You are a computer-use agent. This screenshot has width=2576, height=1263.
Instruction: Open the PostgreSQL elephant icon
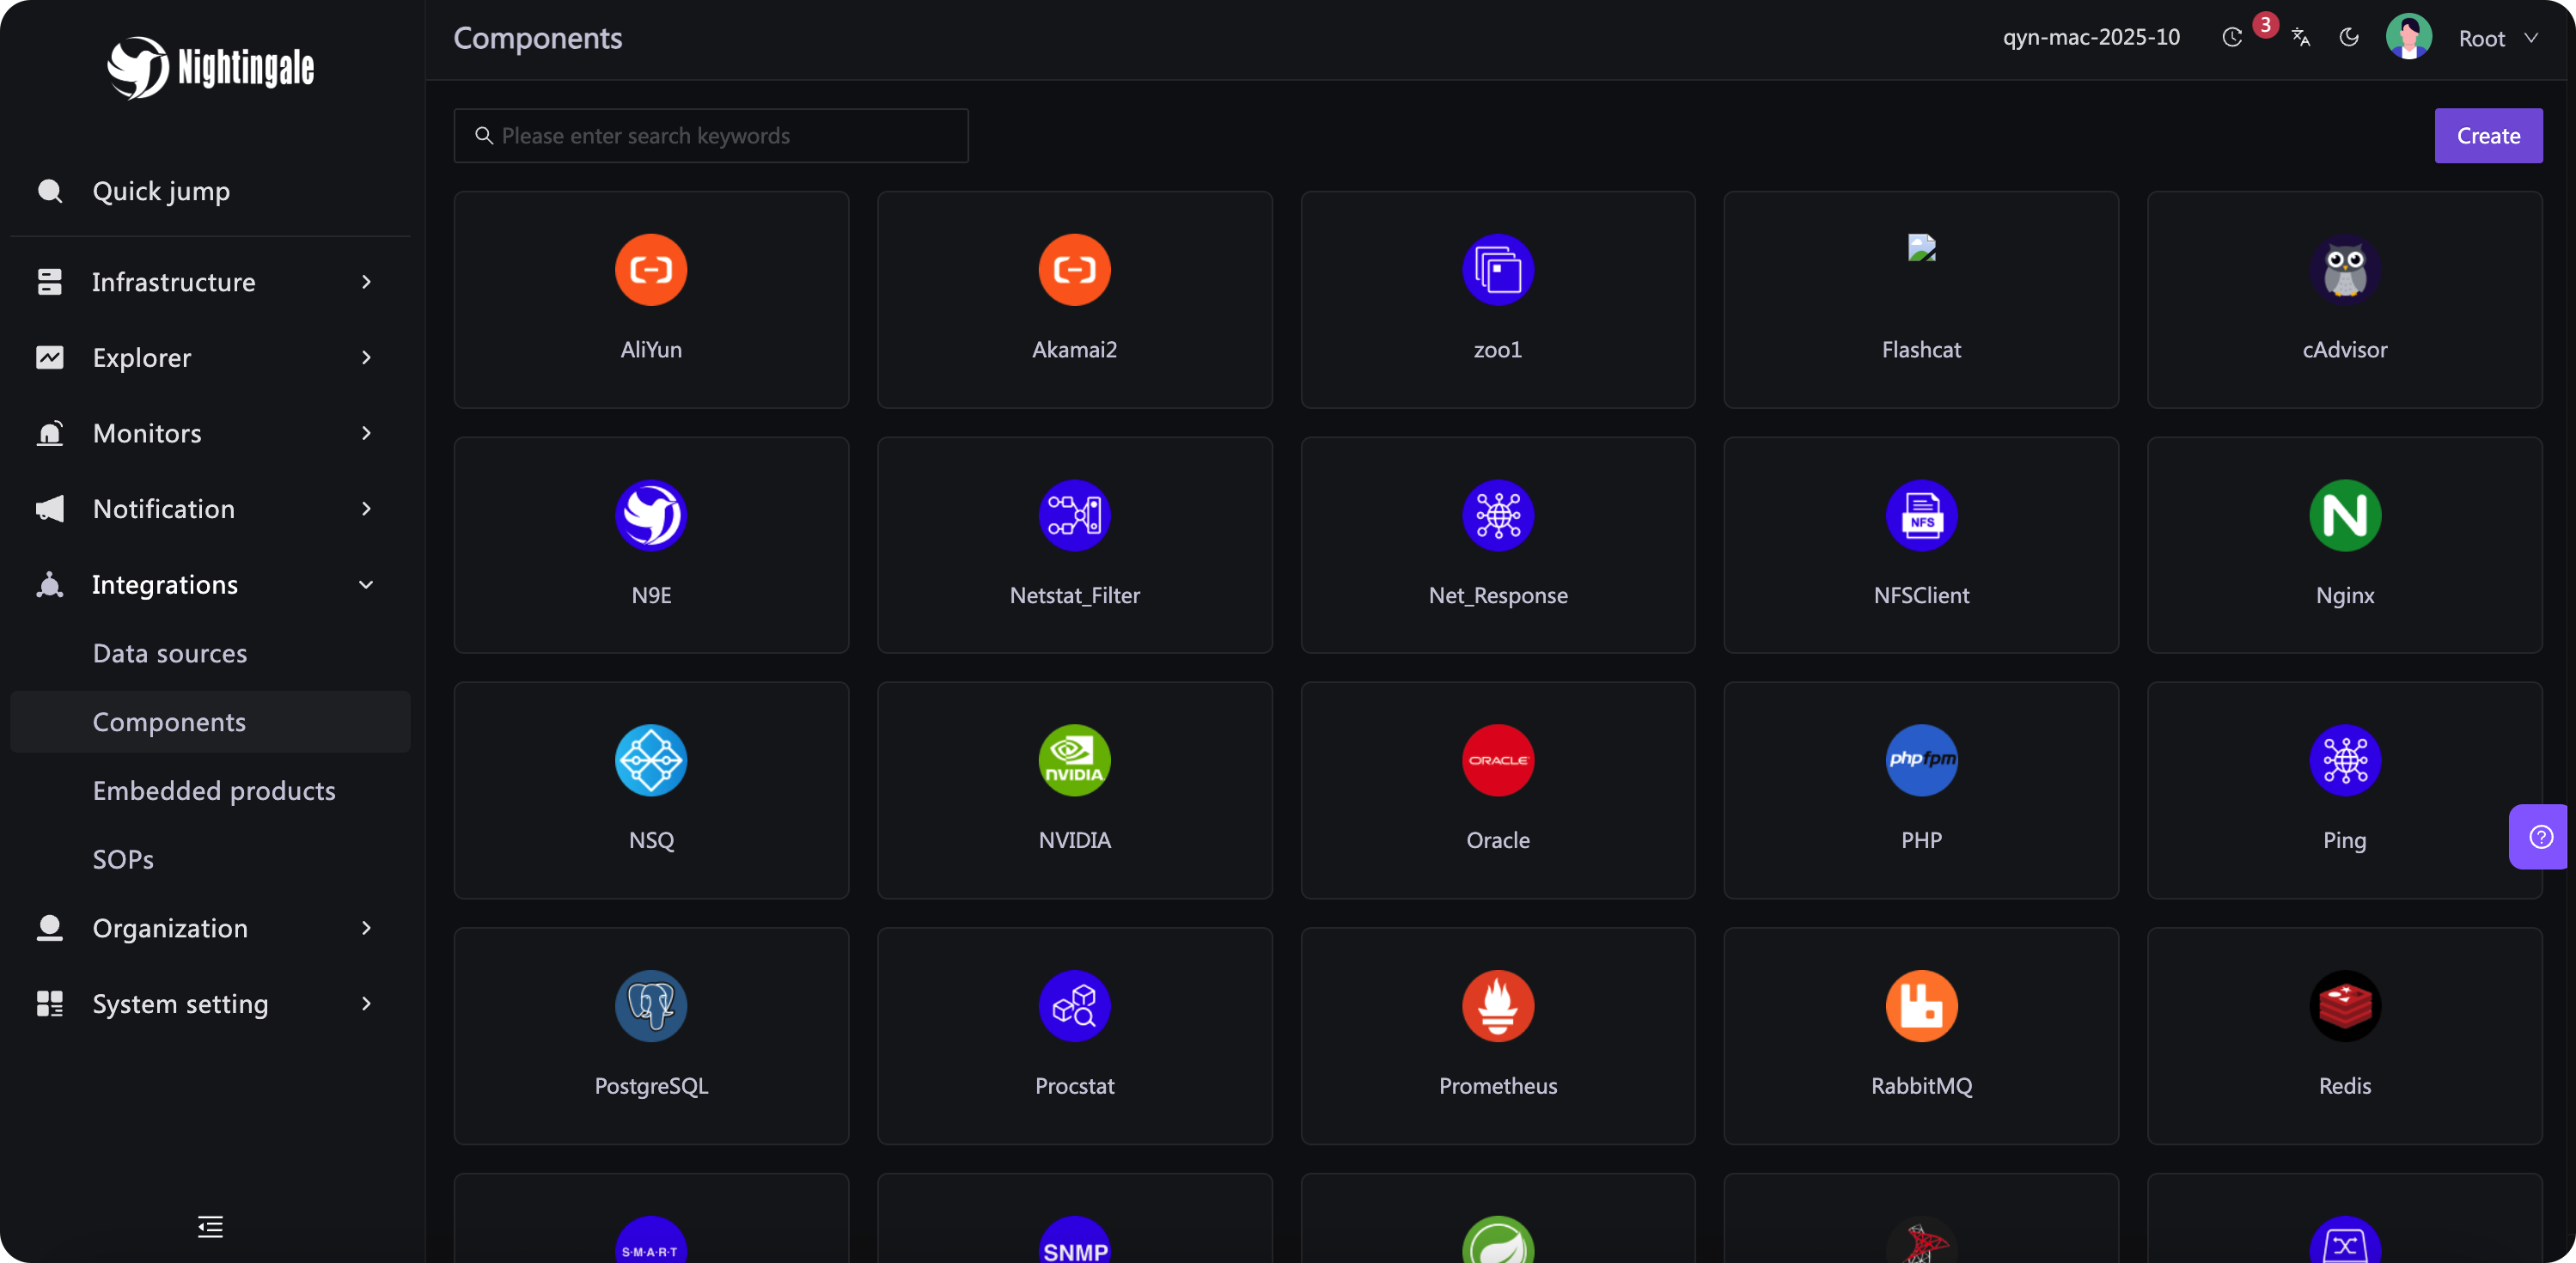(x=651, y=1005)
